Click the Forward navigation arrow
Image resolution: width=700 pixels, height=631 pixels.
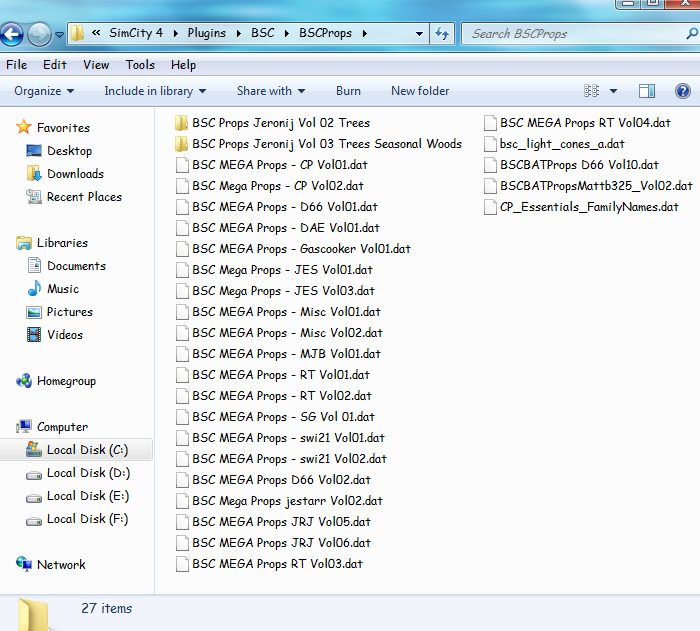pyautogui.click(x=39, y=34)
